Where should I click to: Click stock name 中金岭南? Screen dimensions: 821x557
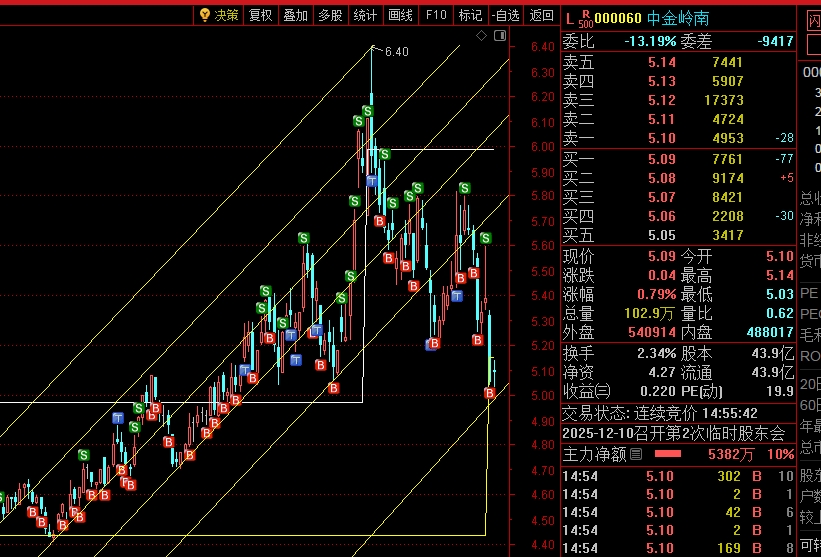(x=678, y=19)
